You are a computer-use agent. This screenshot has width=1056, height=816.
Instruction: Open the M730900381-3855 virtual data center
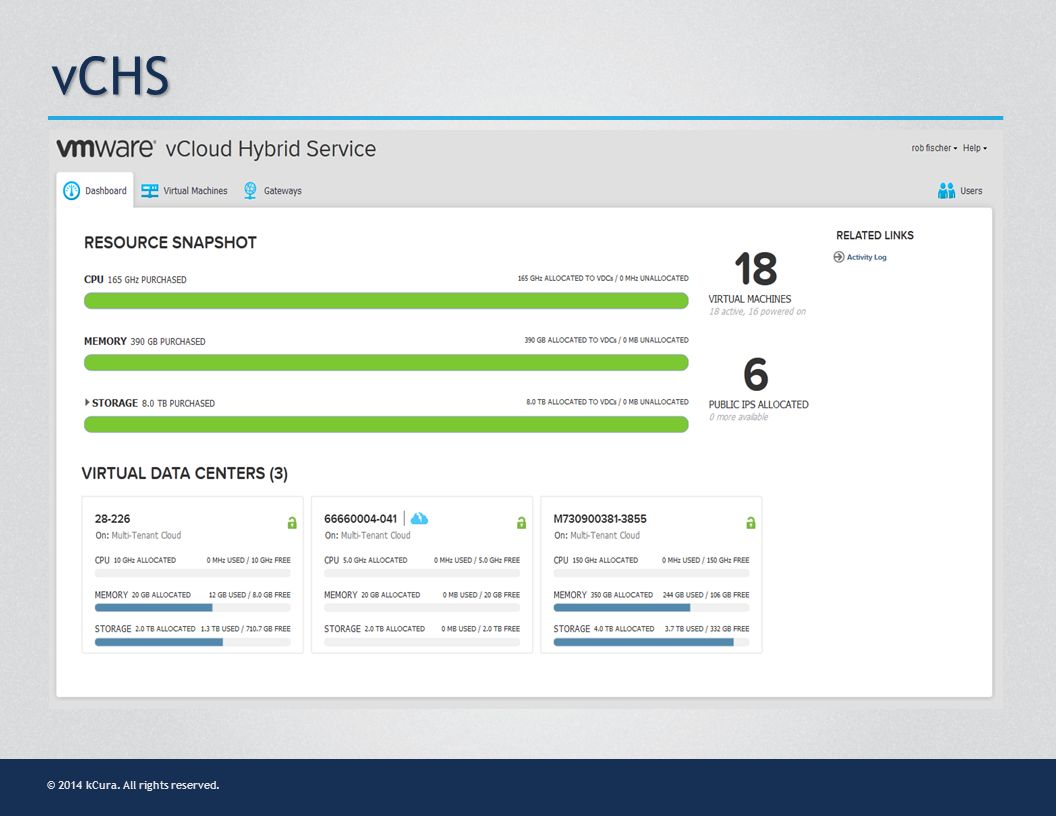tap(599, 518)
